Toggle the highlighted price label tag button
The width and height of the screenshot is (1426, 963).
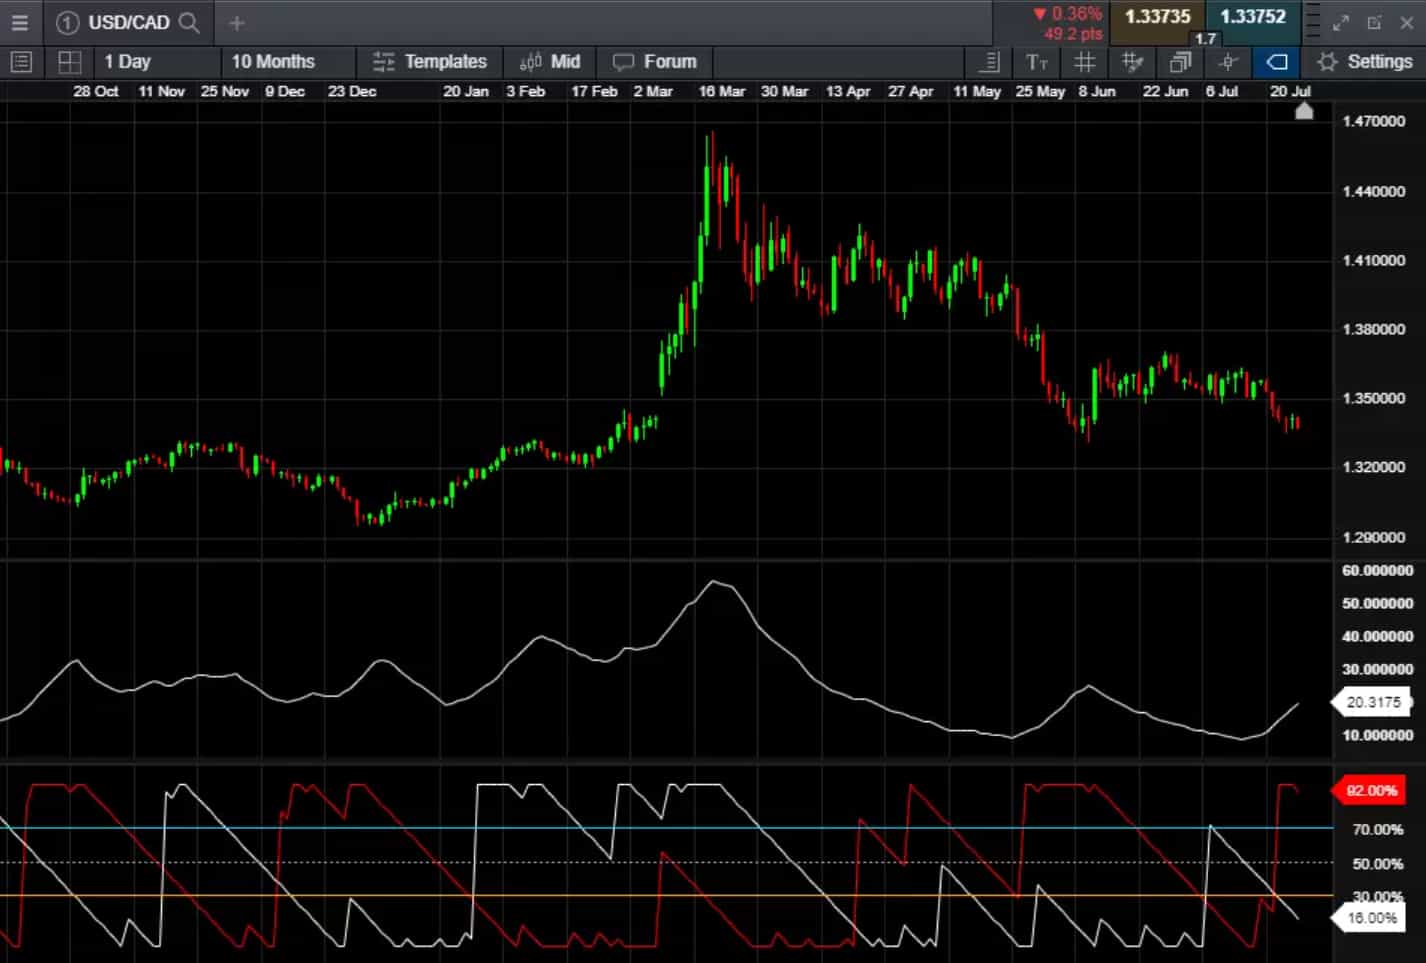point(1276,62)
